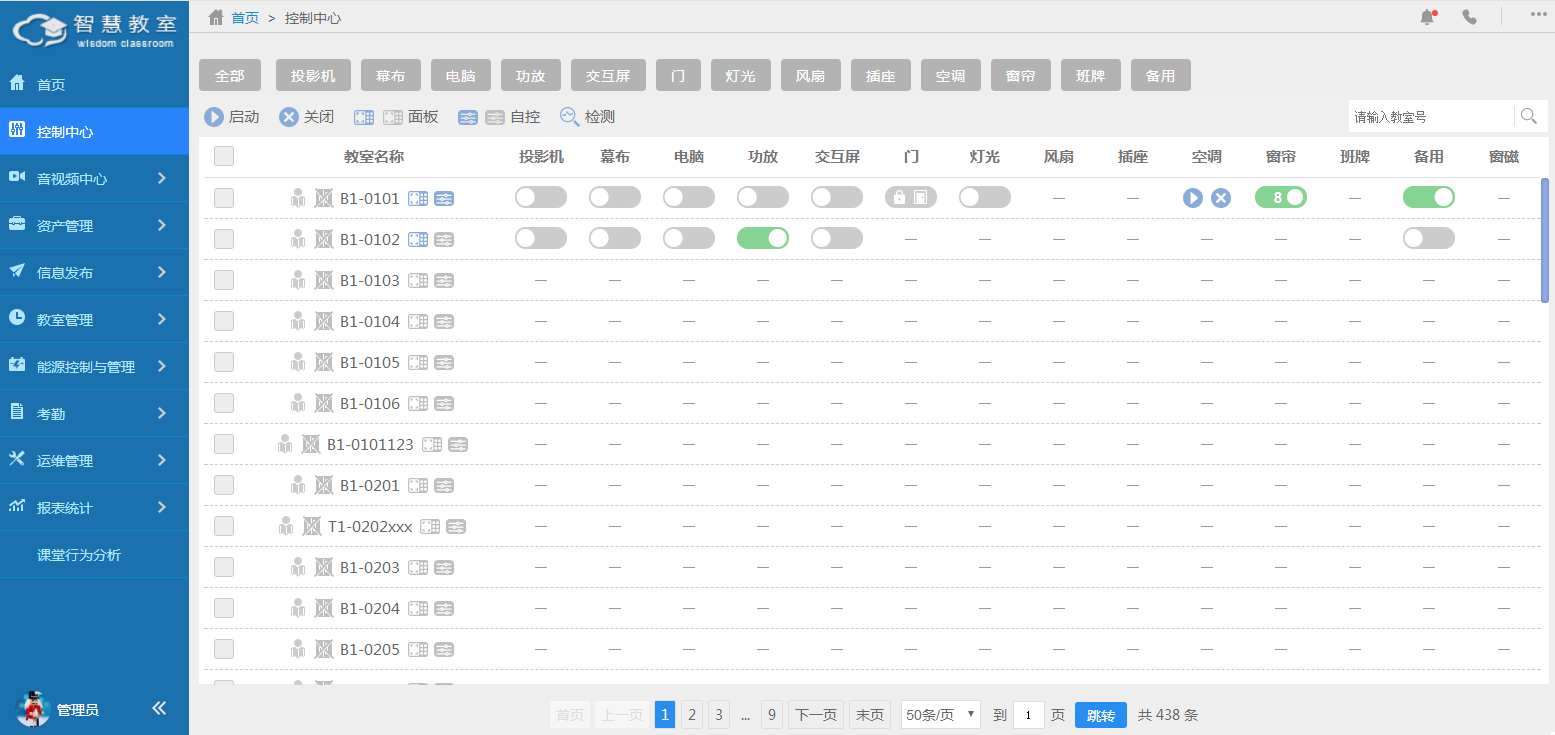Click the phone icon in header
This screenshot has width=1555, height=735.
(x=1469, y=17)
